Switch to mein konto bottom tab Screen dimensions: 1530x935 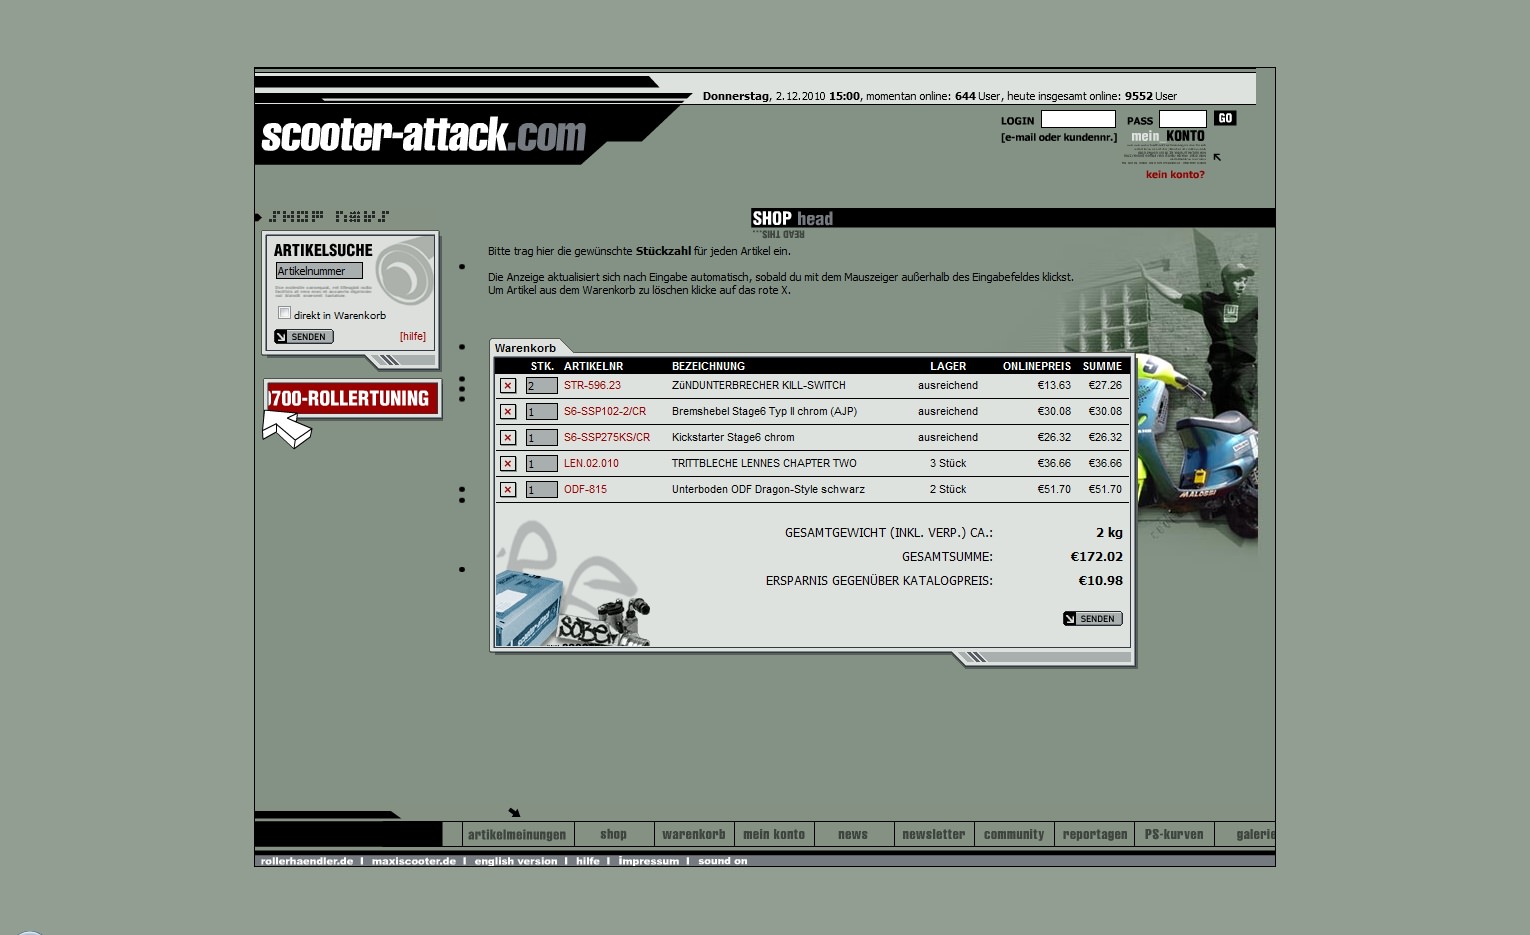[x=774, y=834]
